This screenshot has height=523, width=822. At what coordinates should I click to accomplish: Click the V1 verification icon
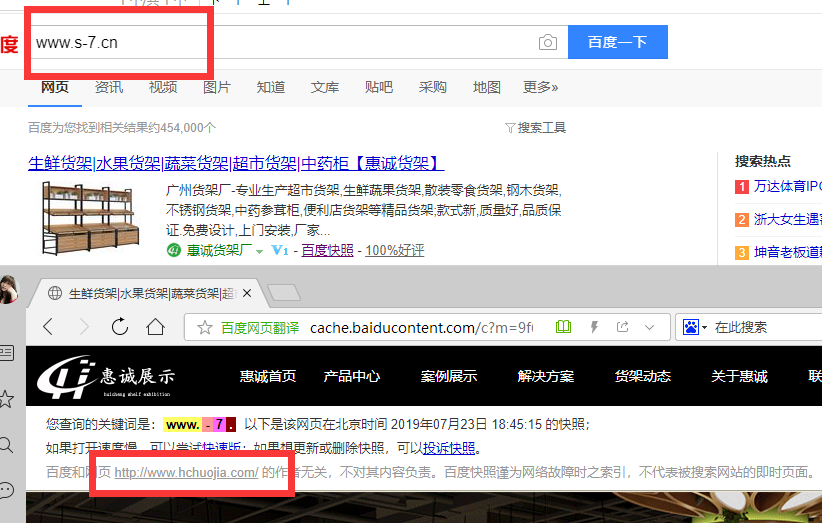tap(280, 250)
